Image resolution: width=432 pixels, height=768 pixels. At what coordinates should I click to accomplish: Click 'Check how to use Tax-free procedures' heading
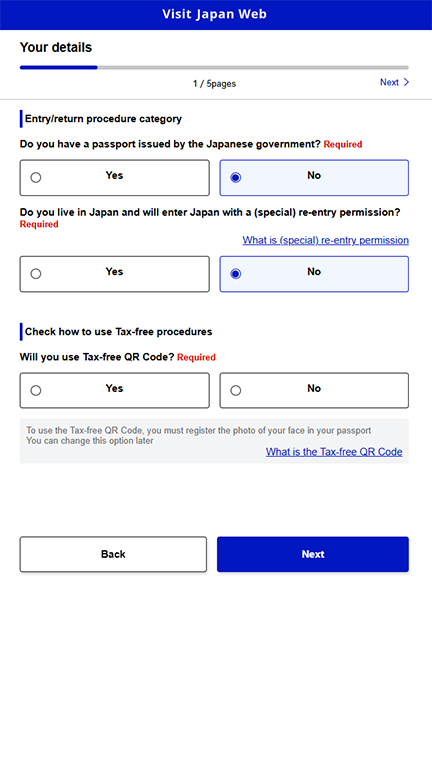coord(119,332)
